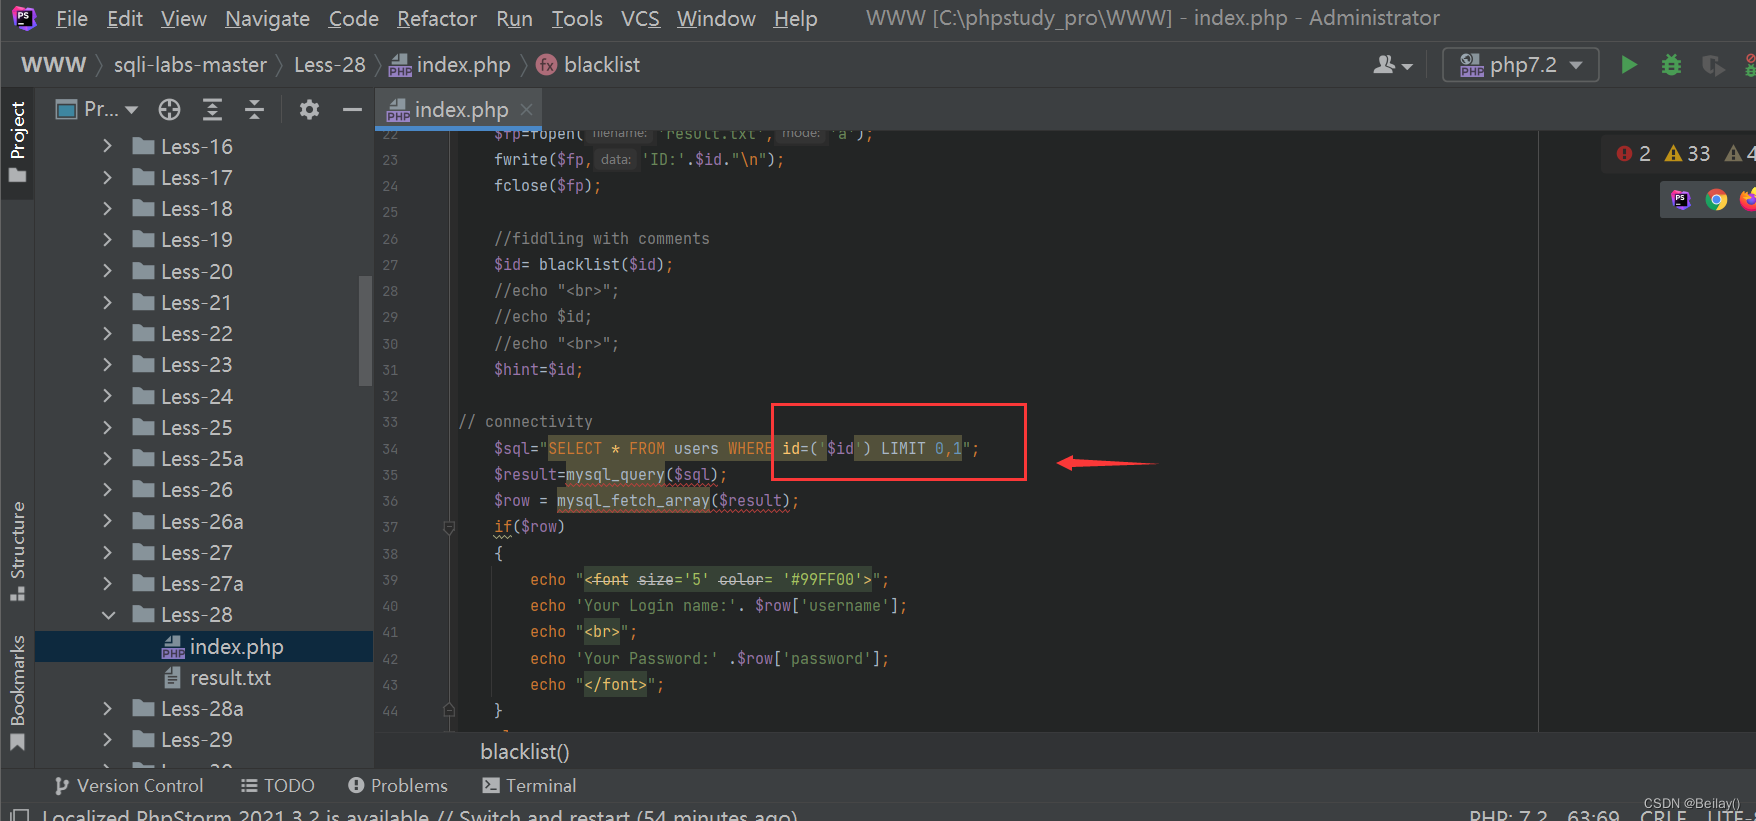This screenshot has height=821, width=1756.
Task: Expand the Less-23 folder
Action: coord(108,365)
